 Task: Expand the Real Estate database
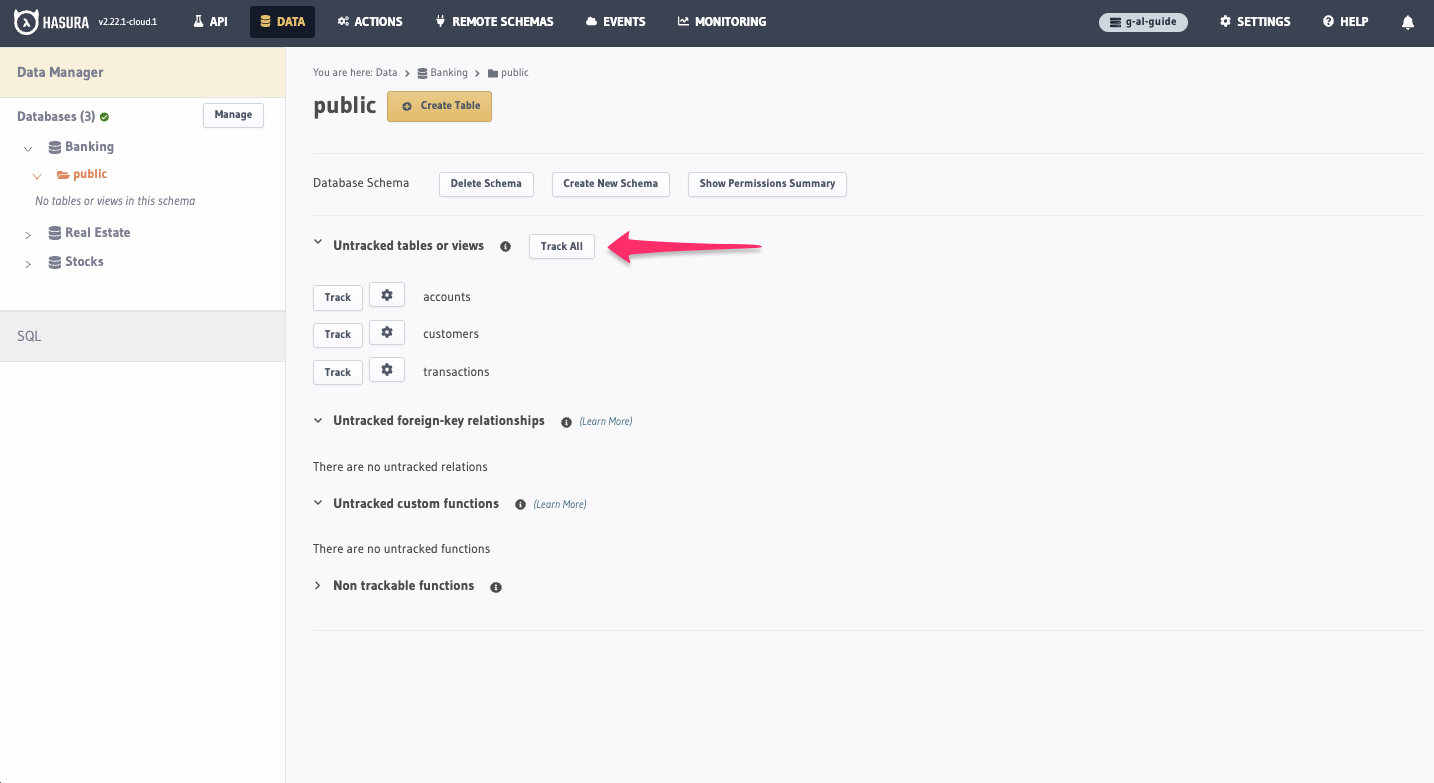tap(28, 235)
